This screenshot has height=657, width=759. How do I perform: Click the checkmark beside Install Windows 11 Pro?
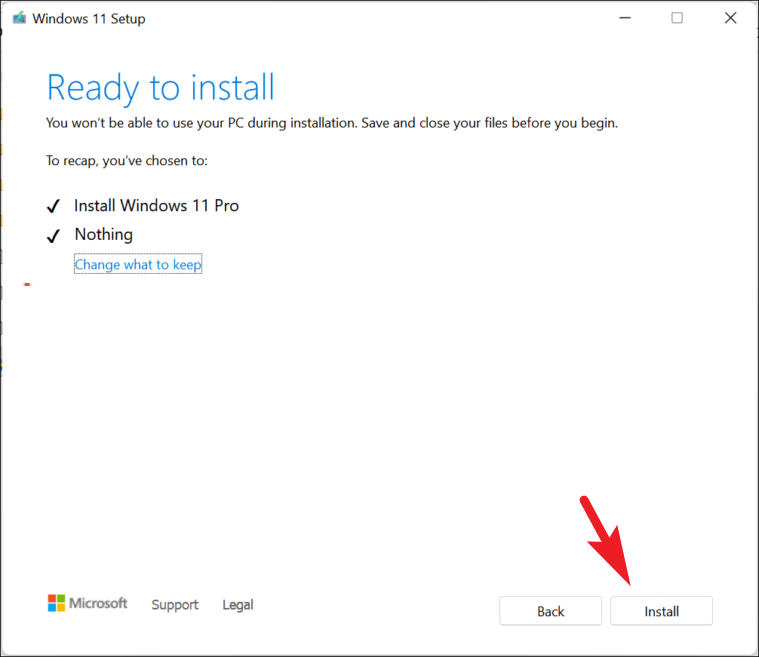click(x=53, y=206)
